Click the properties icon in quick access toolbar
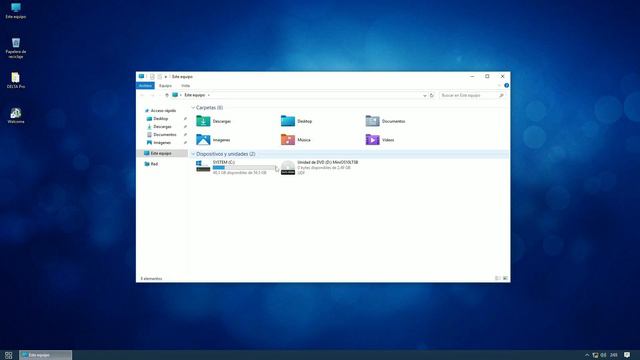640x360 pixels. (x=152, y=76)
